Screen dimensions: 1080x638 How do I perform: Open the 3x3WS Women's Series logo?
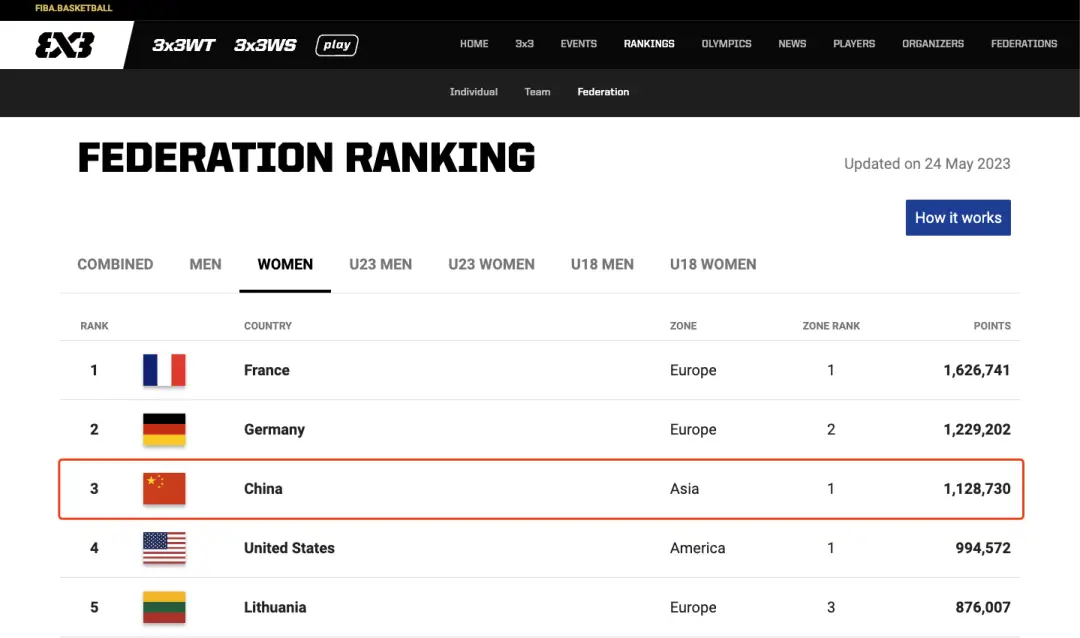tap(265, 45)
